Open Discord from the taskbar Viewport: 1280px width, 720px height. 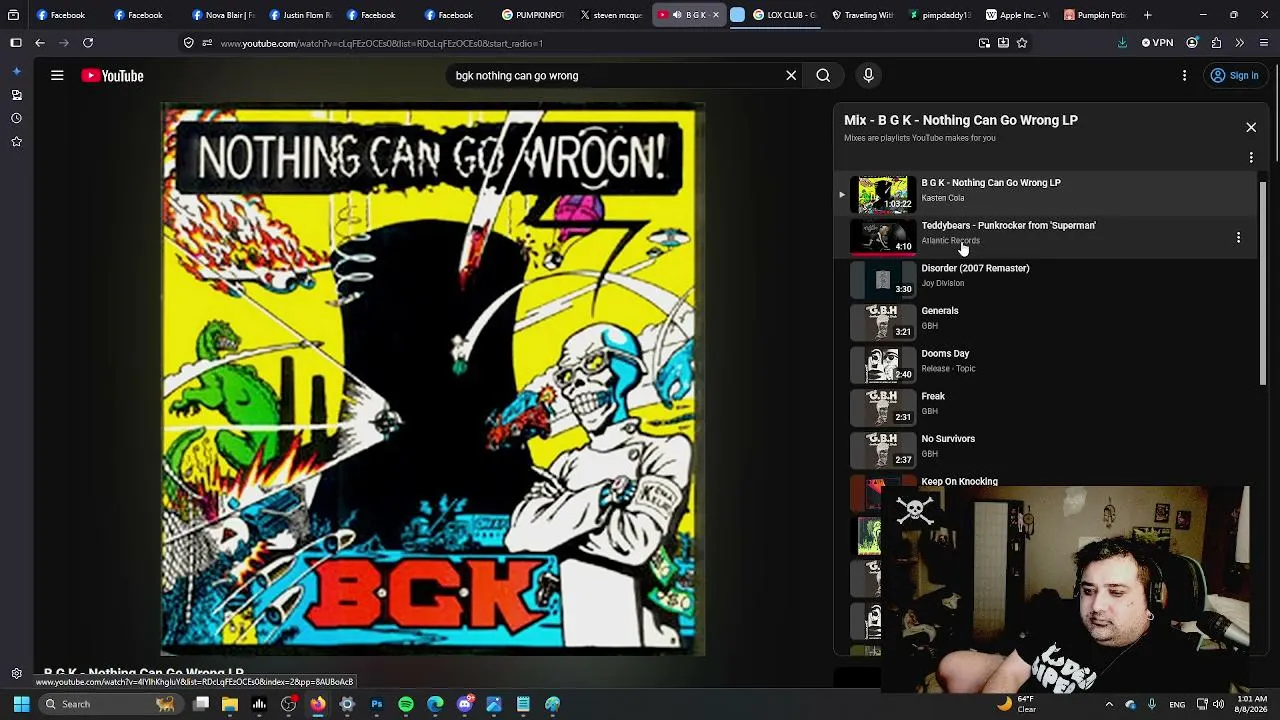(x=465, y=704)
